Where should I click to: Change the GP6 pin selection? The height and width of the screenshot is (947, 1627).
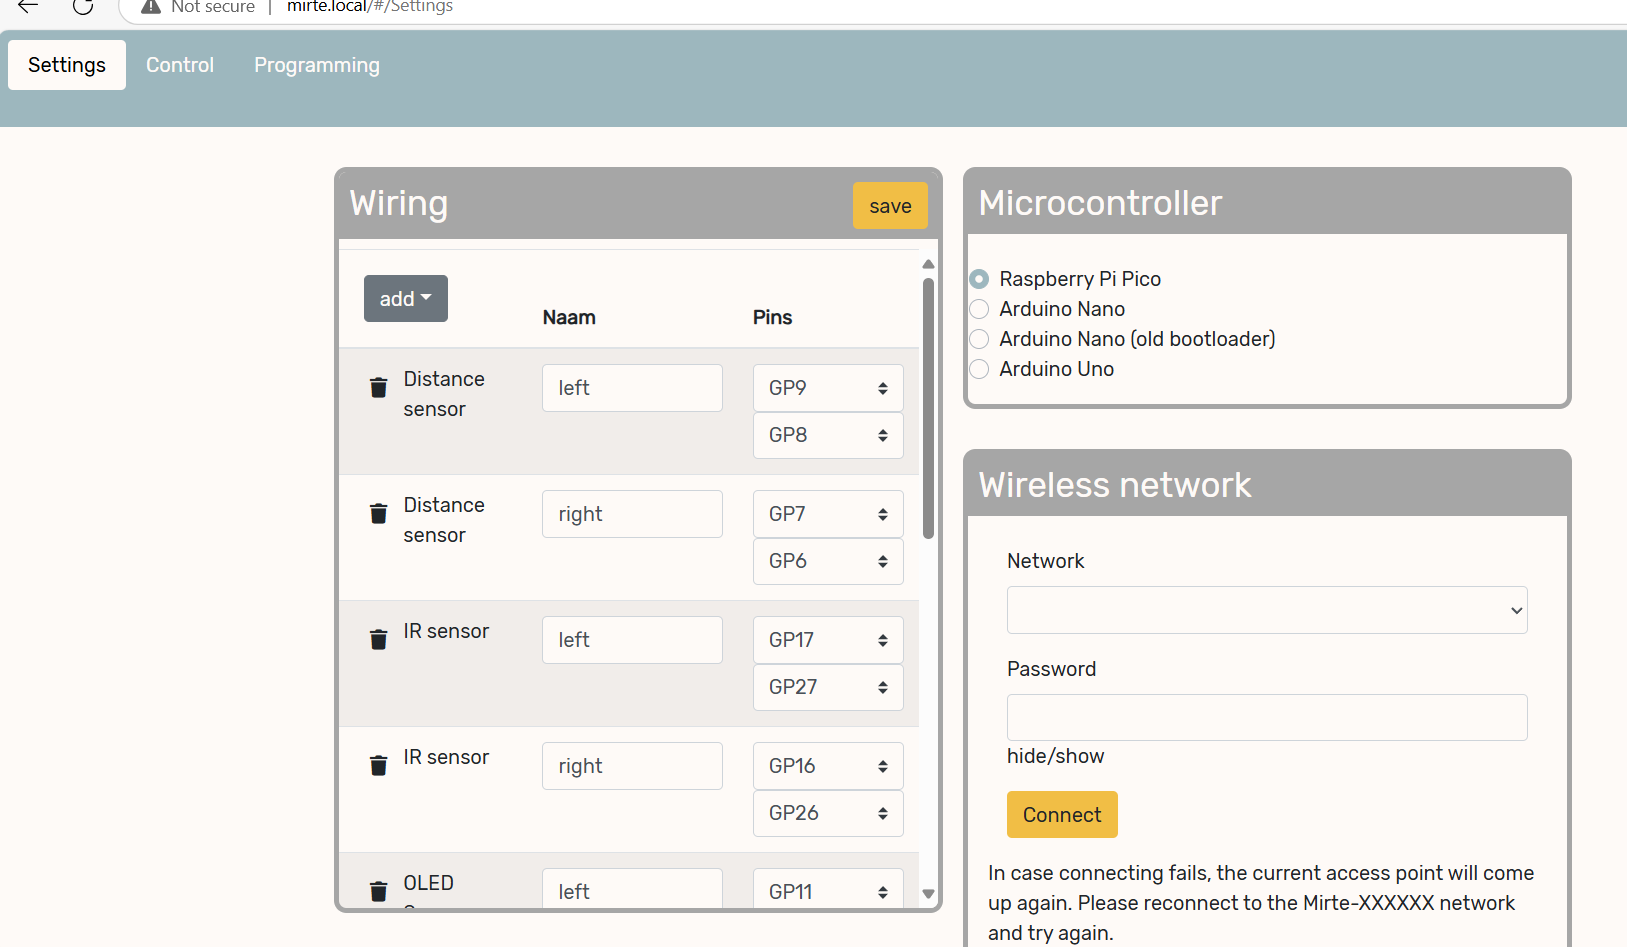point(828,561)
